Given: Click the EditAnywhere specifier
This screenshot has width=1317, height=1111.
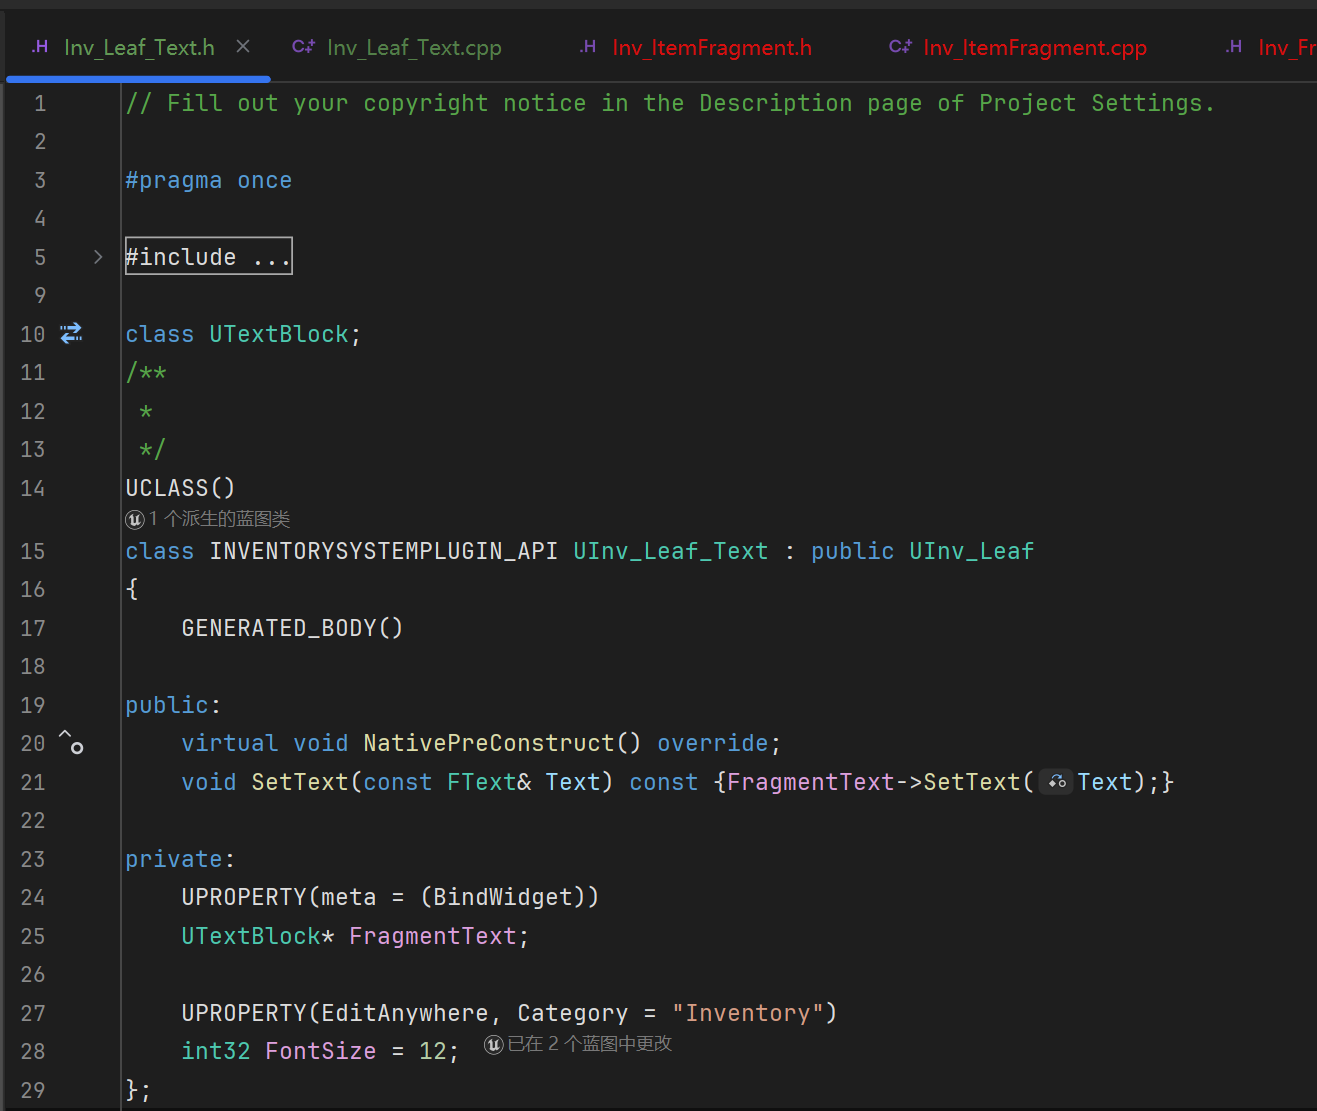Looking at the screenshot, I should tap(404, 1013).
